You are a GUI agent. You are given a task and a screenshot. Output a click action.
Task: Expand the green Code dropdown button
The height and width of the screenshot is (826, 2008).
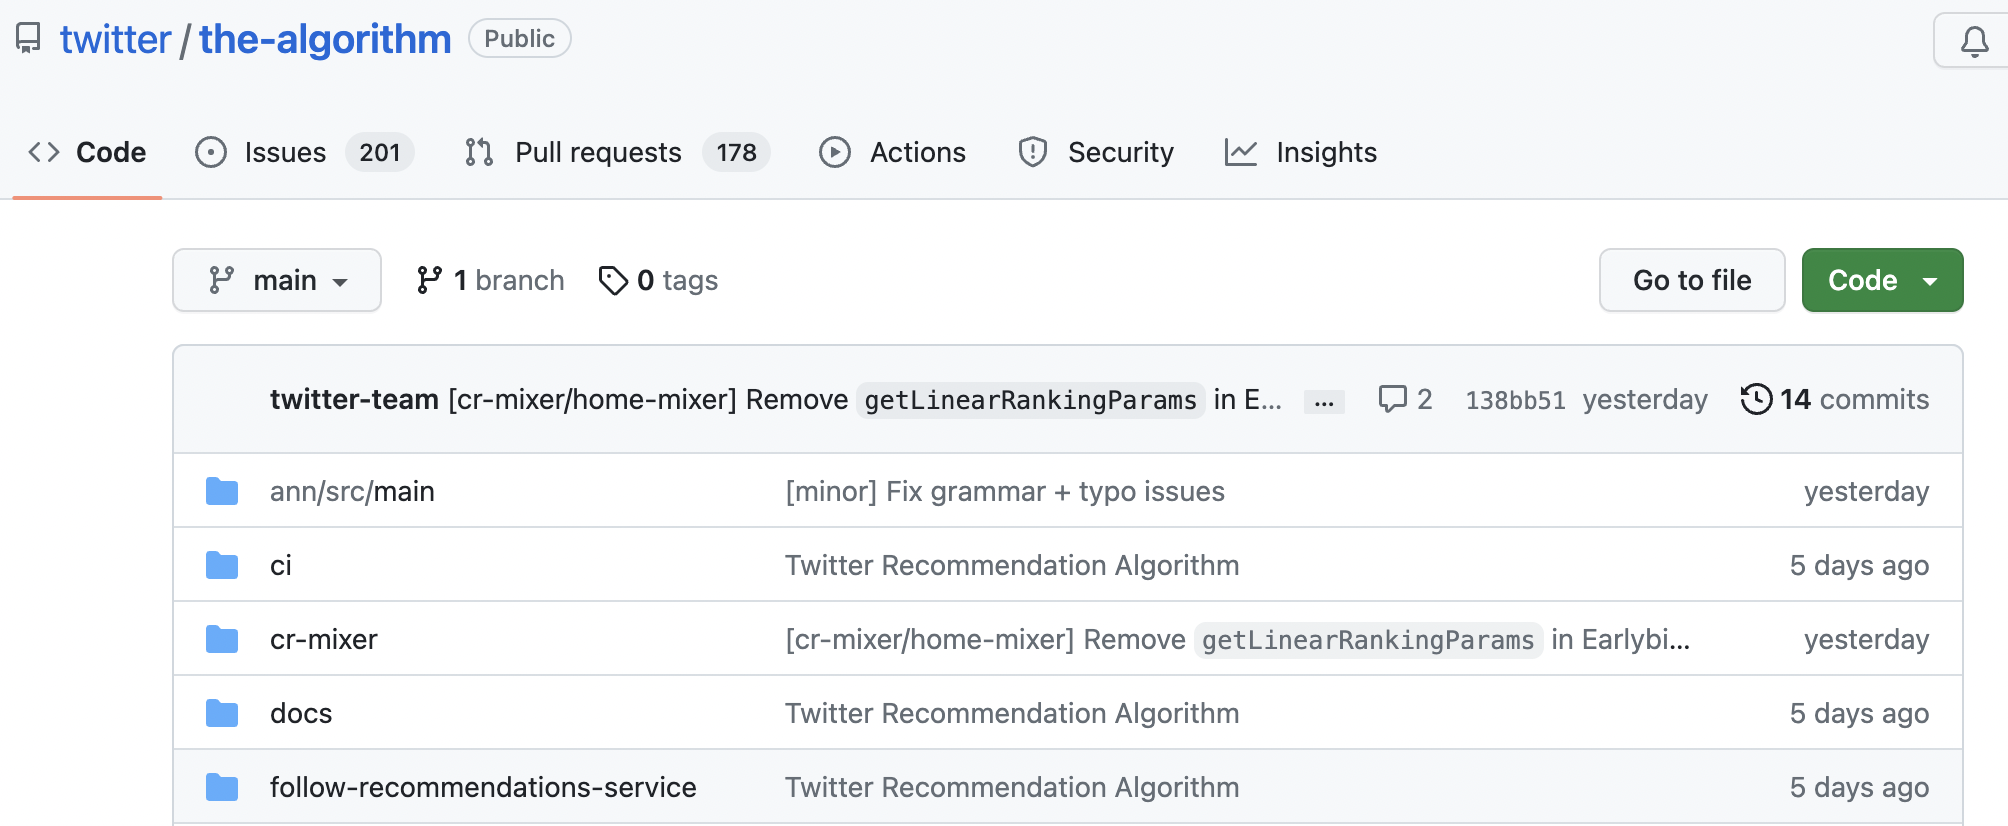point(1882,280)
